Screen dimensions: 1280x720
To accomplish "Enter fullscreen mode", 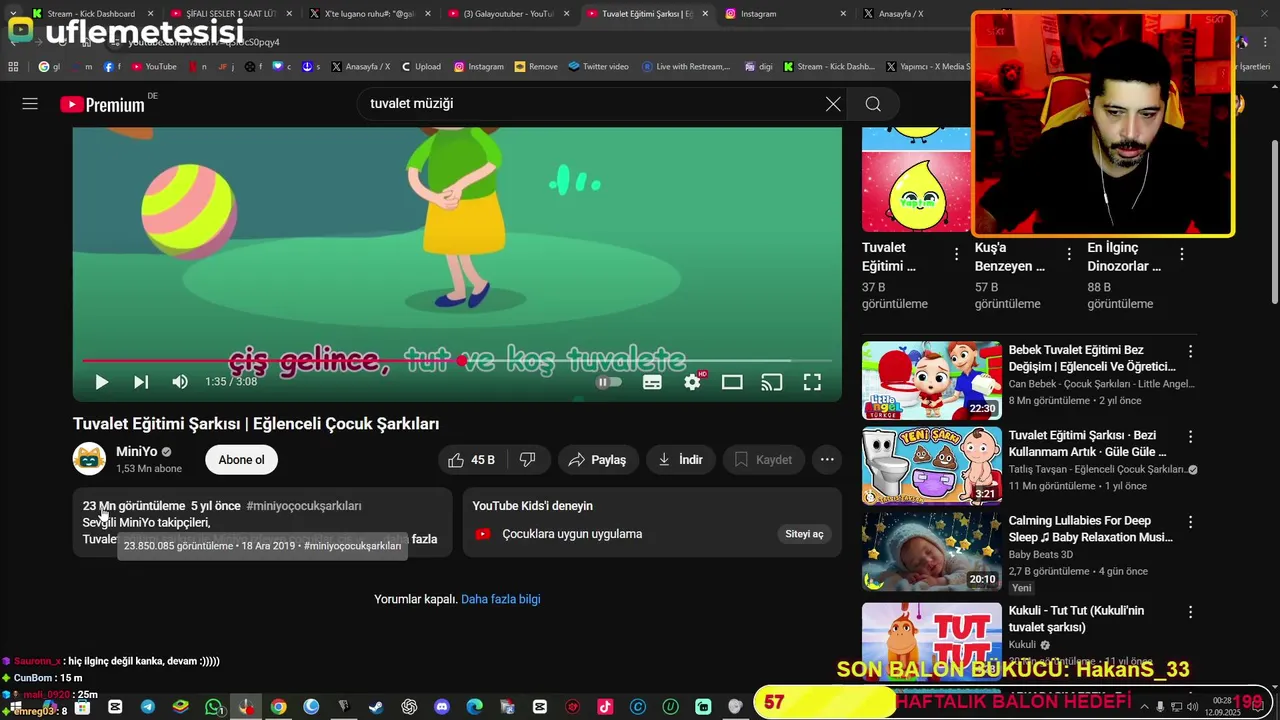I will tap(812, 382).
